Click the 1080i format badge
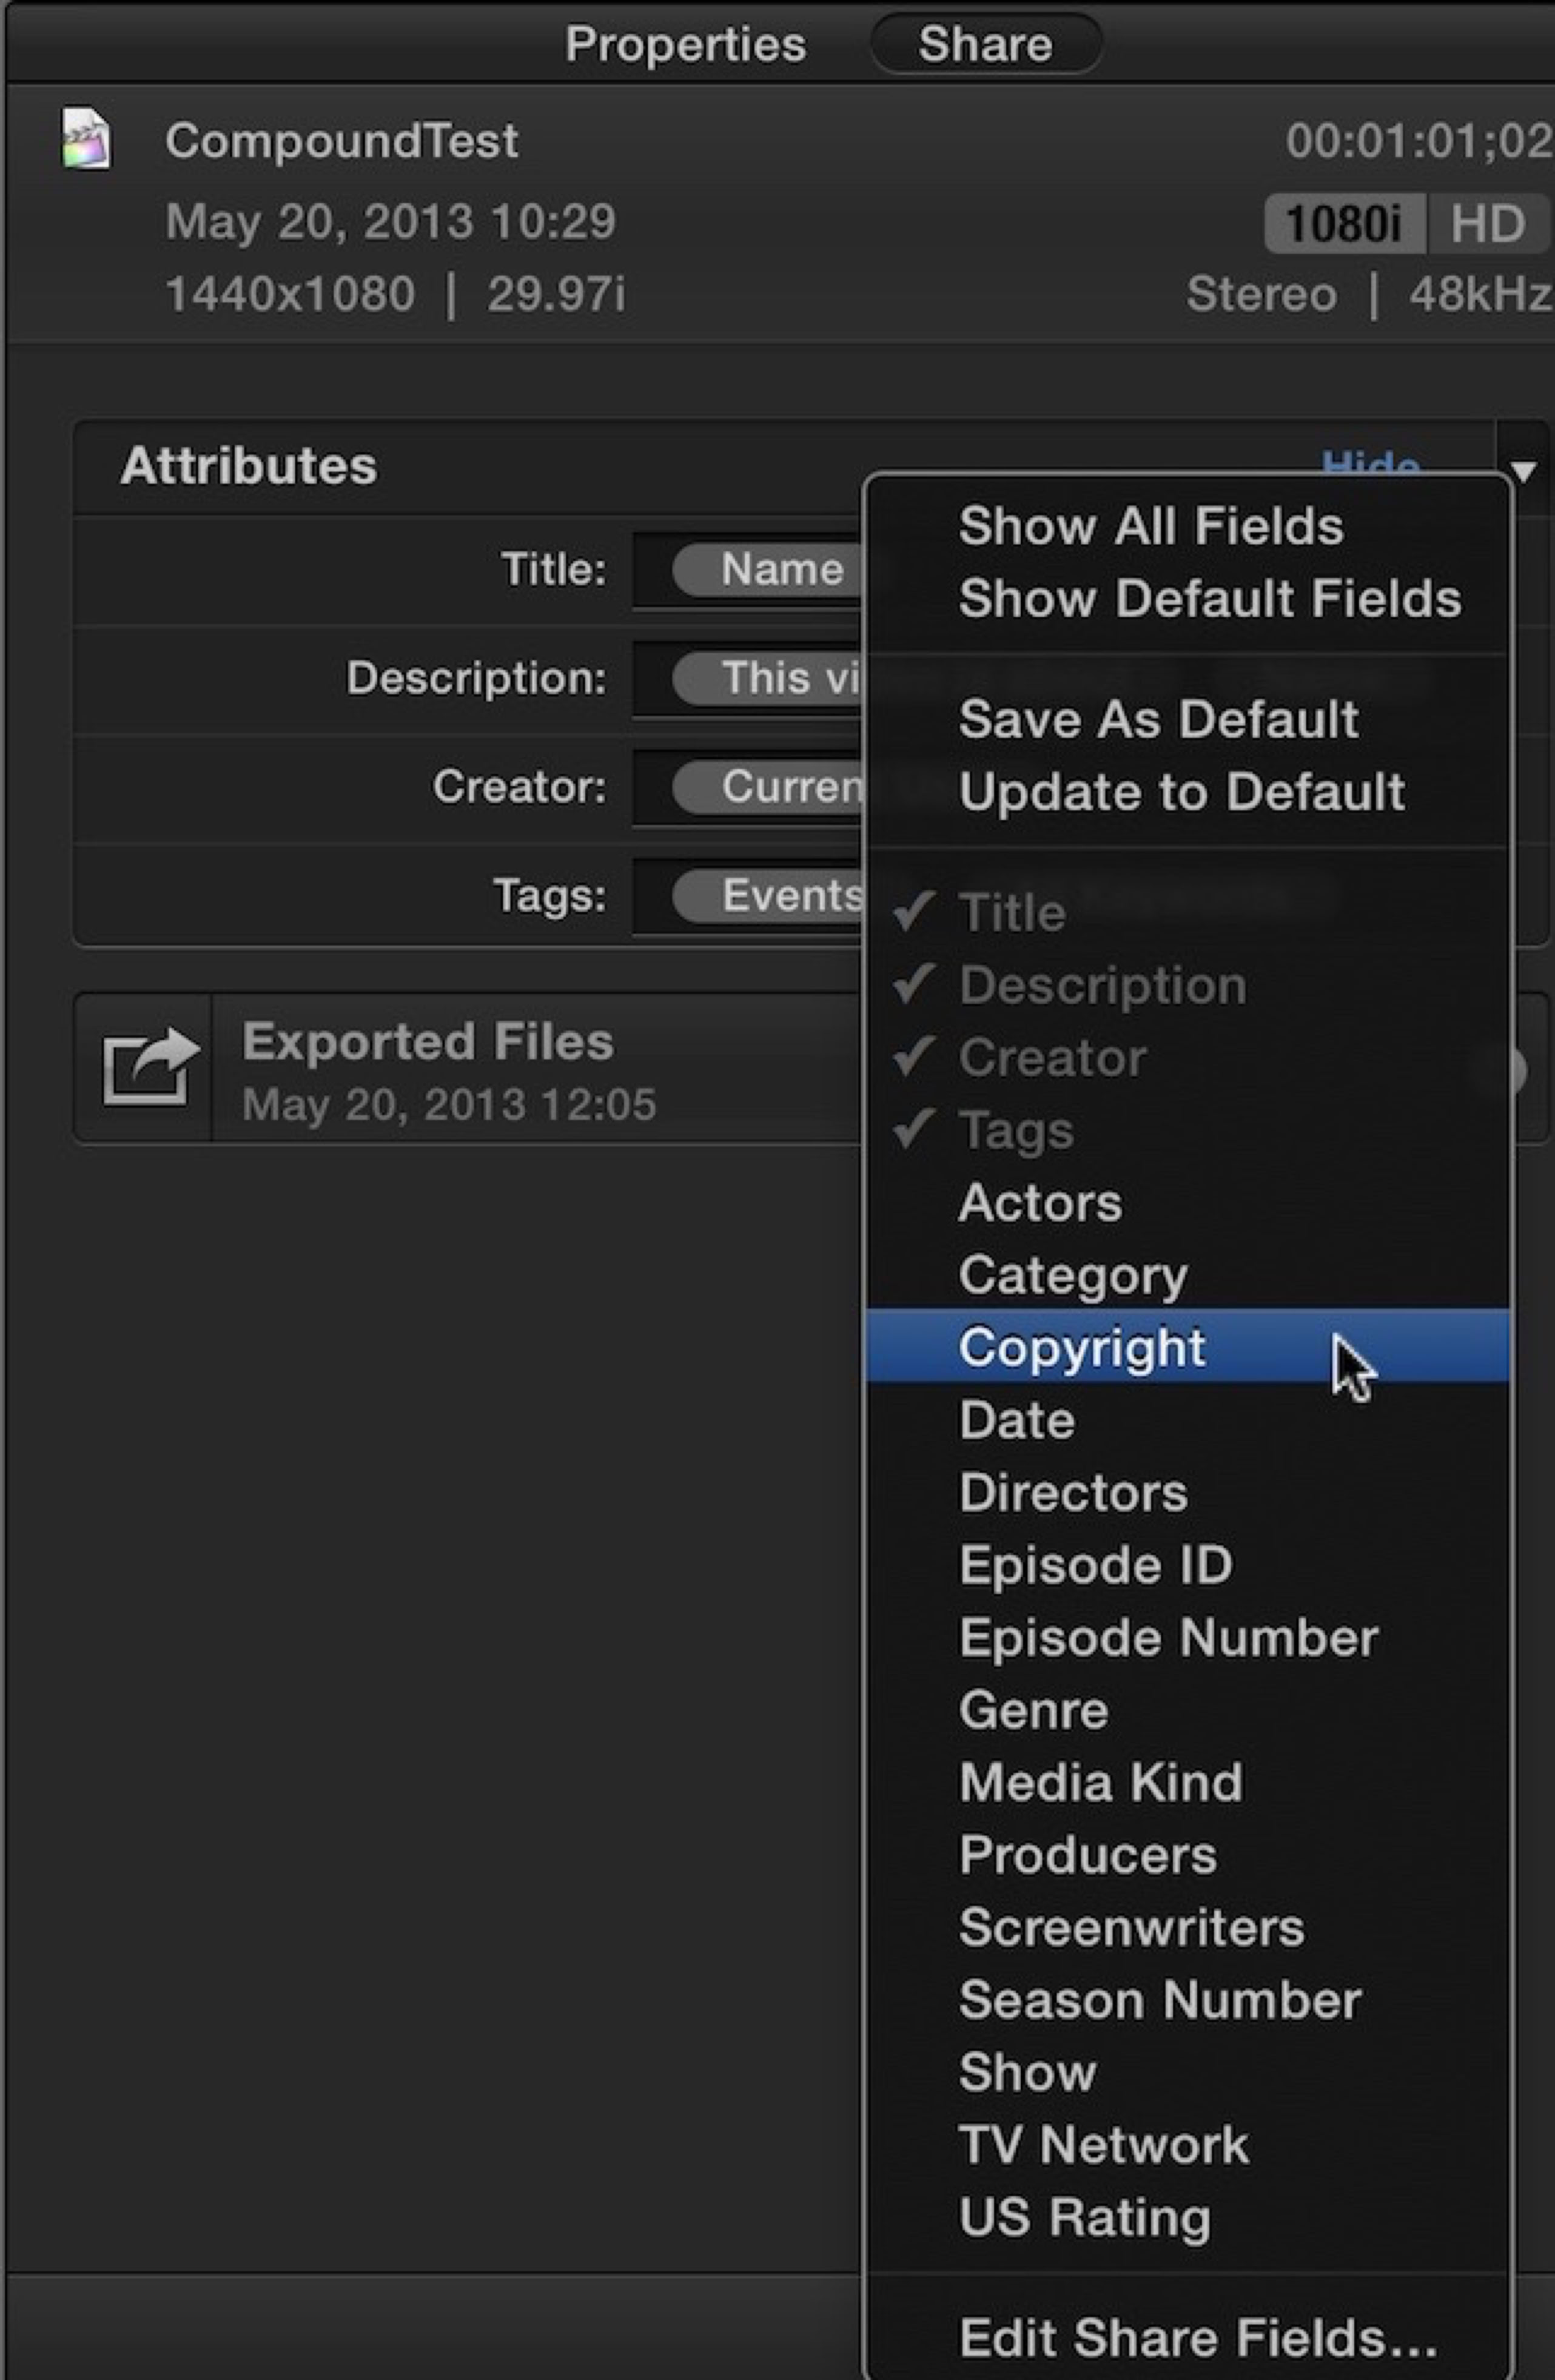Image resolution: width=1555 pixels, height=2380 pixels. [x=1342, y=223]
